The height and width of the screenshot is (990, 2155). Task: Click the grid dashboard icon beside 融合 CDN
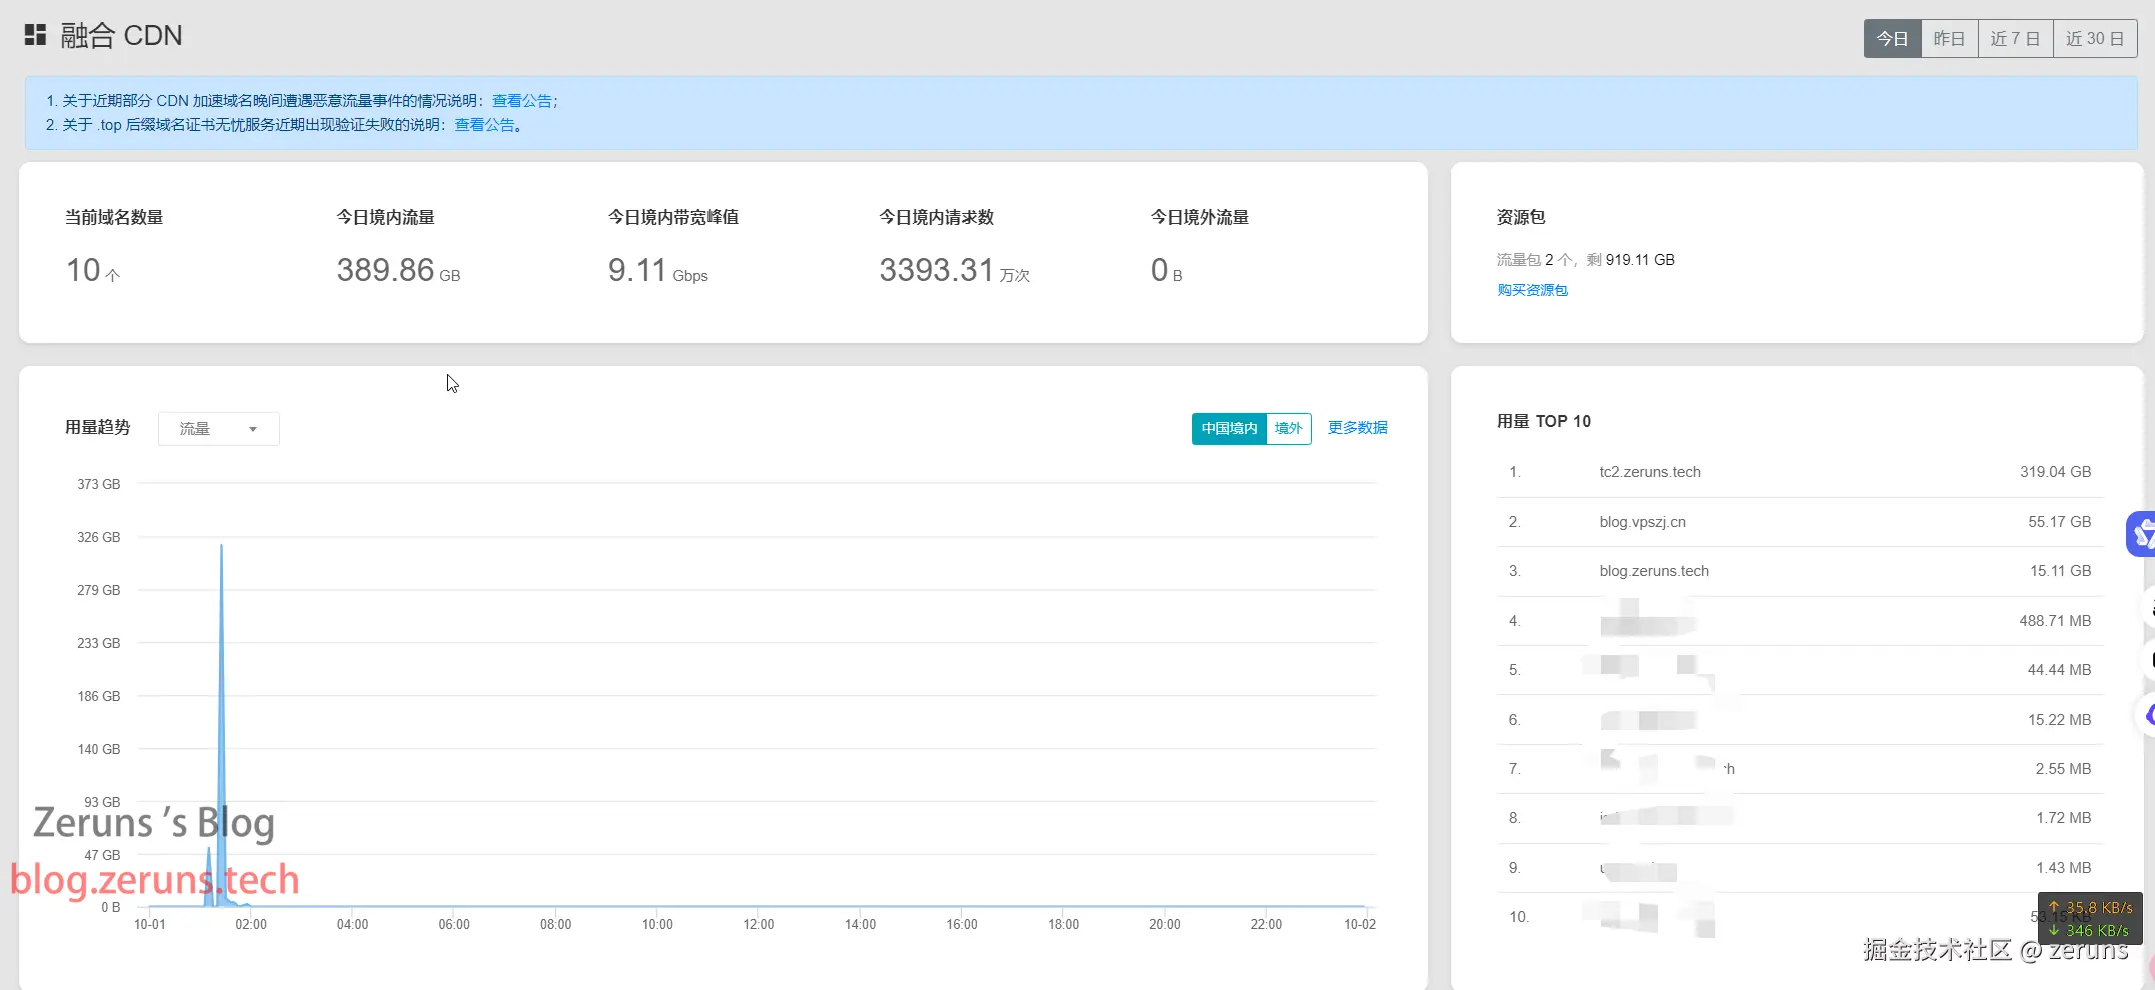tap(35, 35)
